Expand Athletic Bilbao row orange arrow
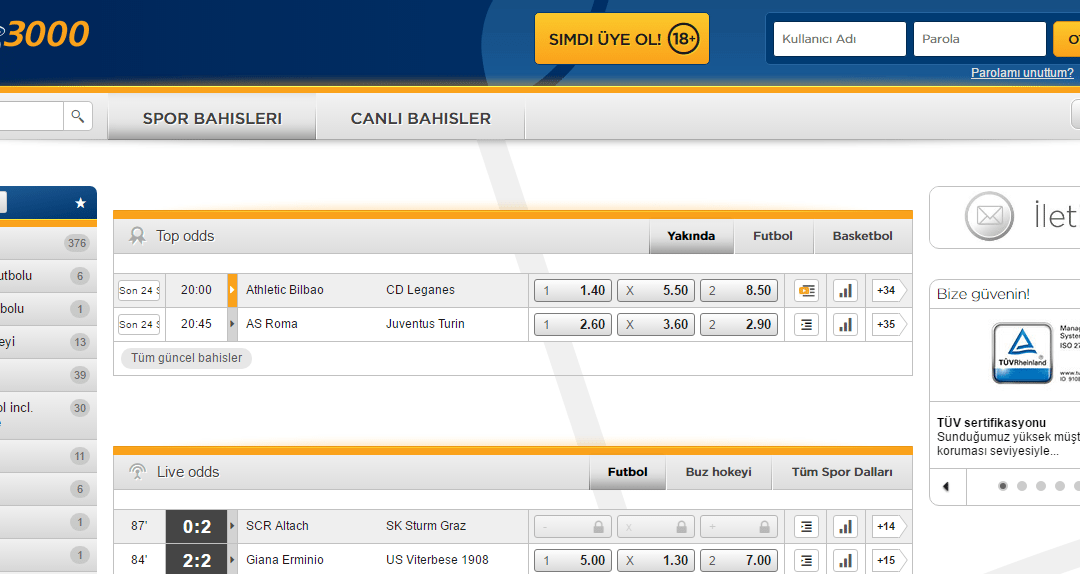This screenshot has height=575, width=1080. (x=232, y=290)
